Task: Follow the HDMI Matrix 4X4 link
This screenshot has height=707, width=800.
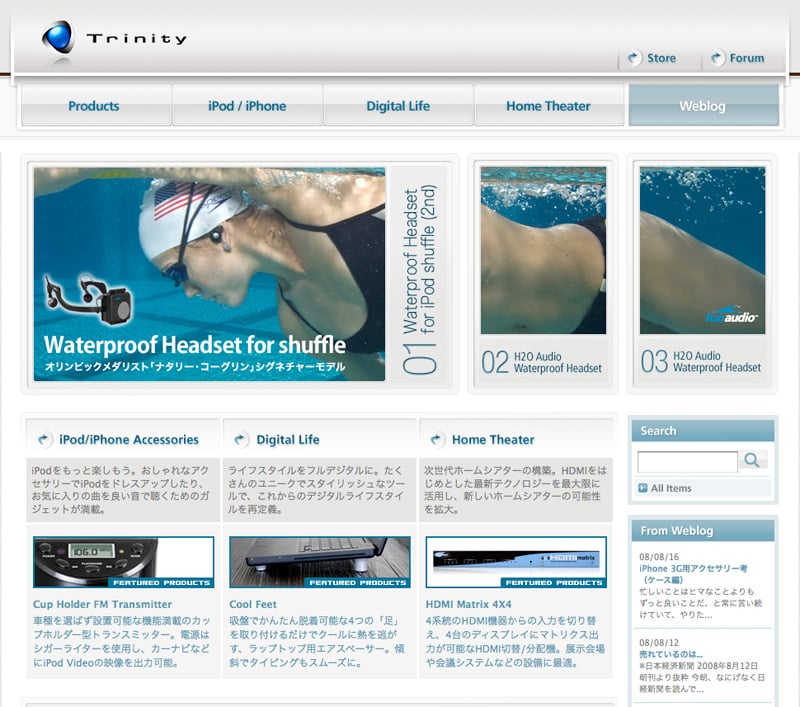Action: pos(468,604)
